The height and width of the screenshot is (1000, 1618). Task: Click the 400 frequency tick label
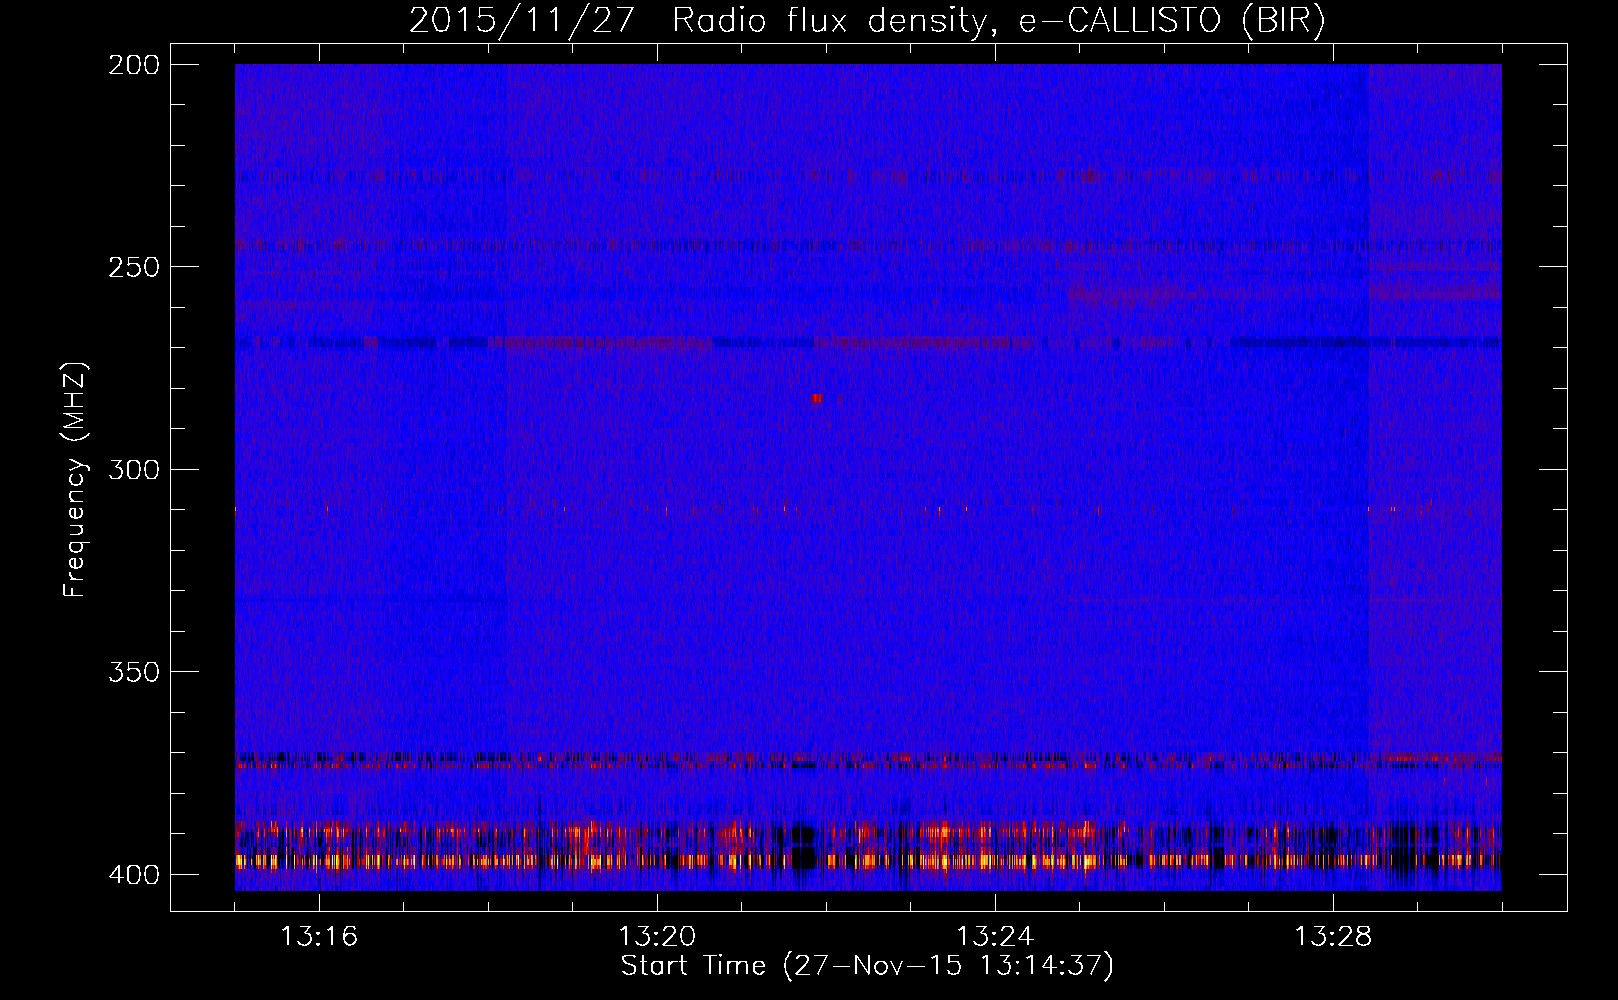tap(133, 874)
